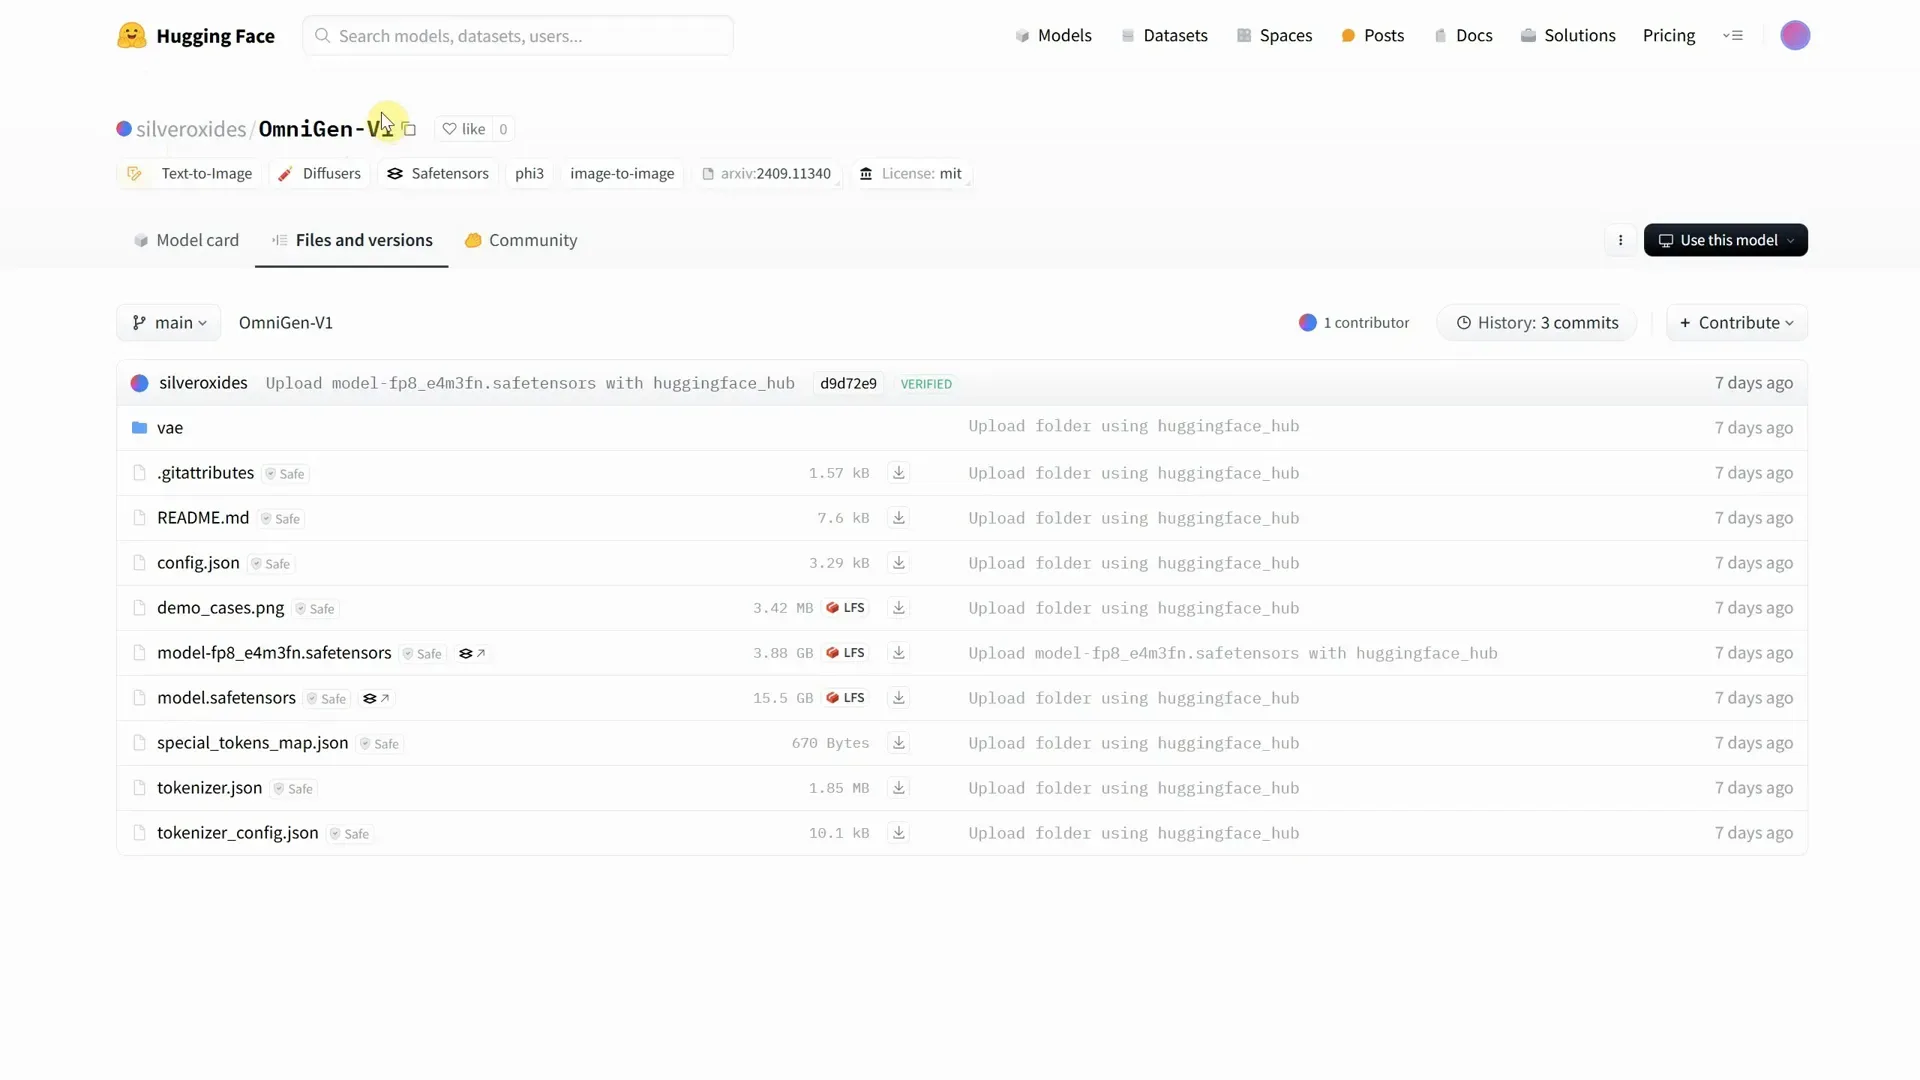This screenshot has width=1920, height=1080.
Task: View History: 3 commits
Action: tap(1537, 322)
